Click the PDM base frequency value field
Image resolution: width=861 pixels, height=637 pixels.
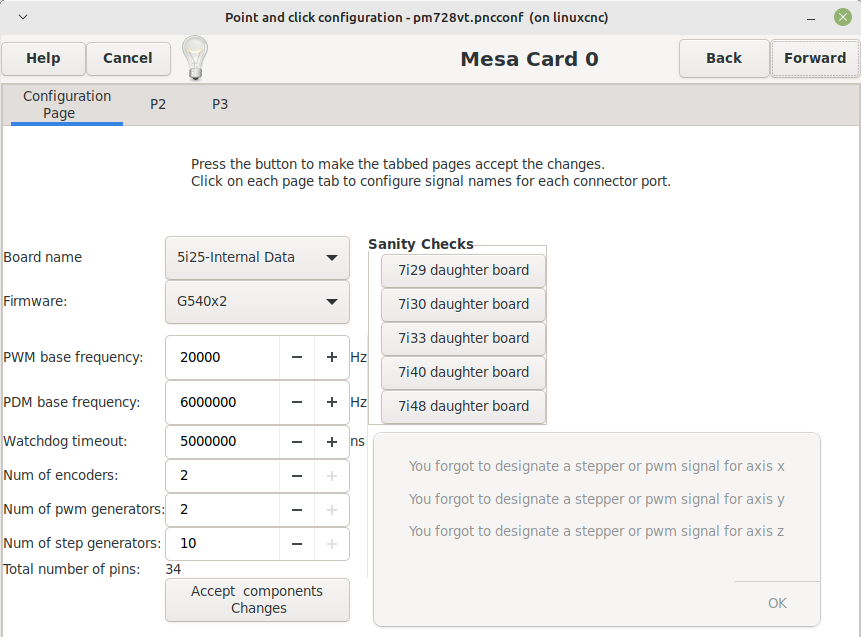222,403
